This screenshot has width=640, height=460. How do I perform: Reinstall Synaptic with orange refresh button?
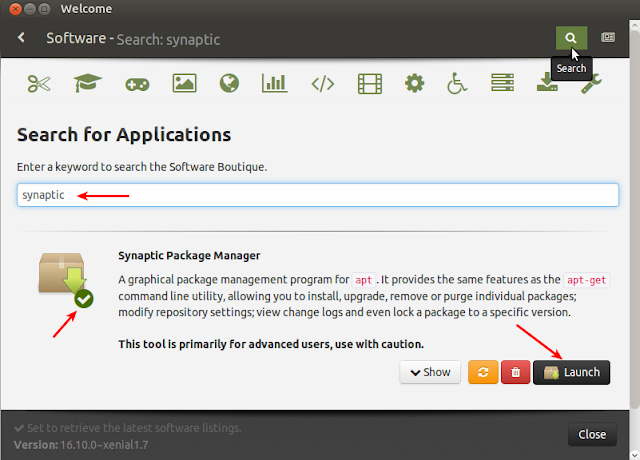483,372
